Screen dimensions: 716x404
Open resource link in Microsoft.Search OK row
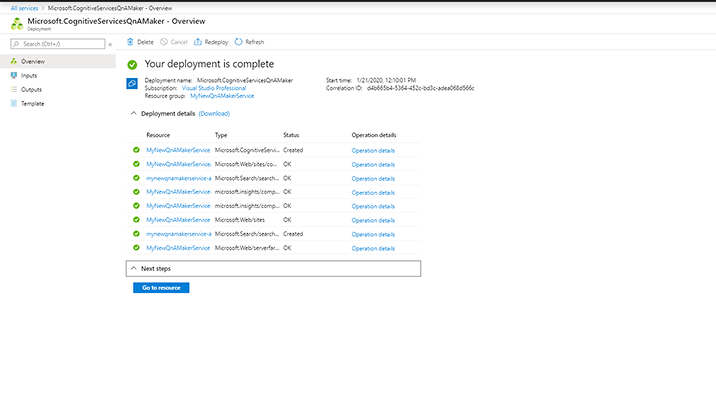point(179,178)
